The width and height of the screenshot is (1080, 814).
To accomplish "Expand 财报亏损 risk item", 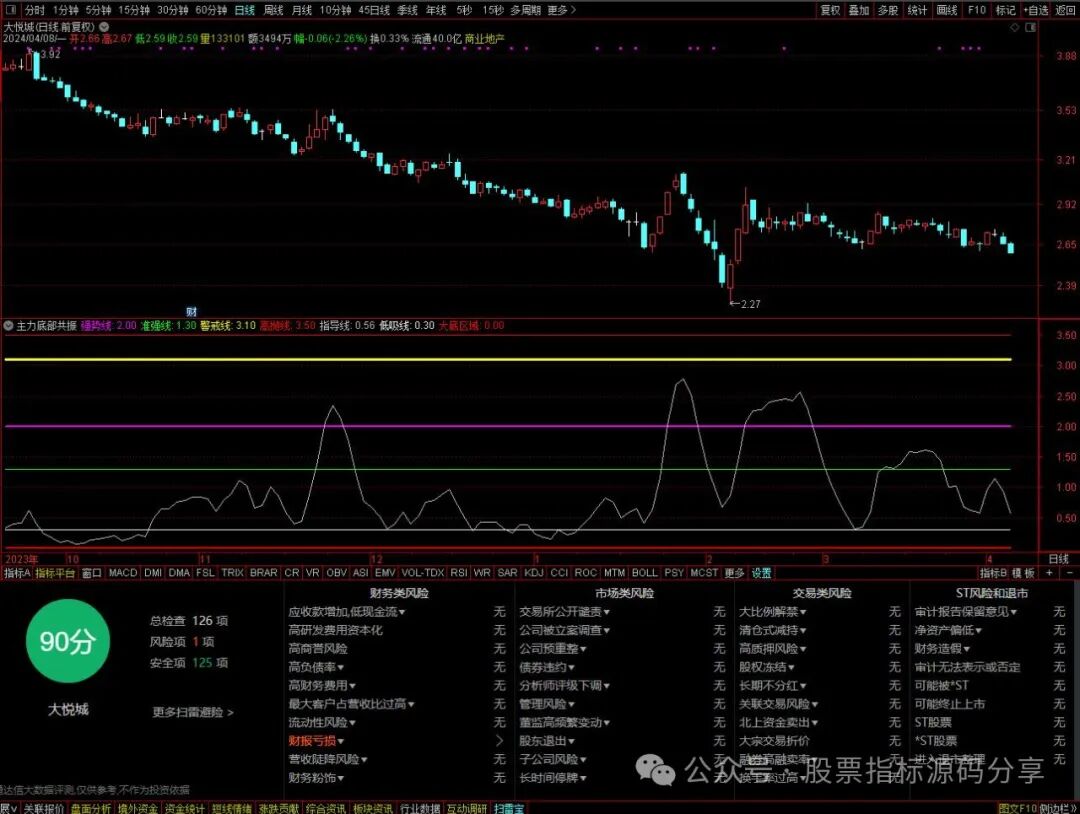I will (x=316, y=740).
